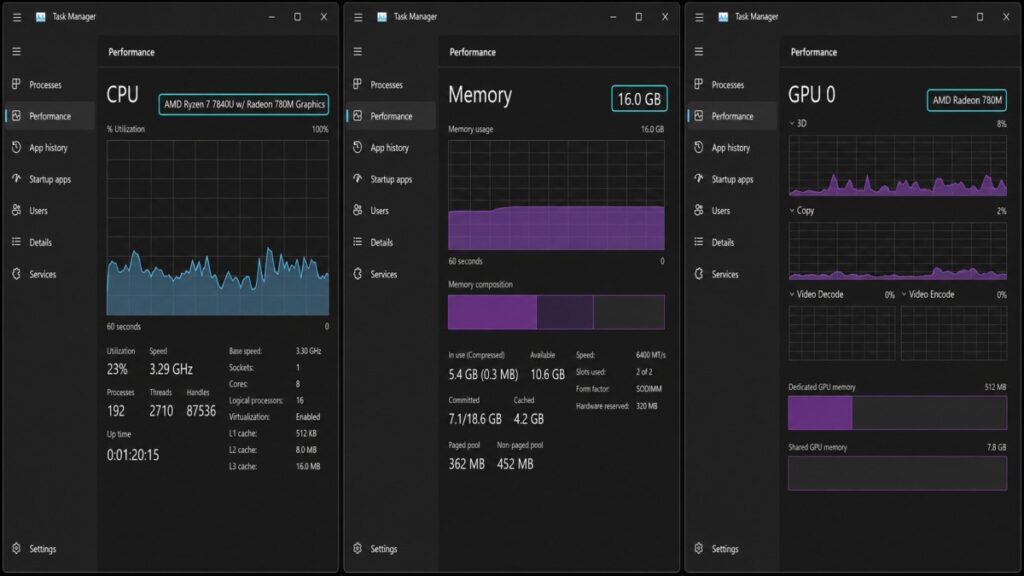Go to Startup apps label in the Memory window
The width and height of the screenshot is (1024, 576).
coord(391,179)
